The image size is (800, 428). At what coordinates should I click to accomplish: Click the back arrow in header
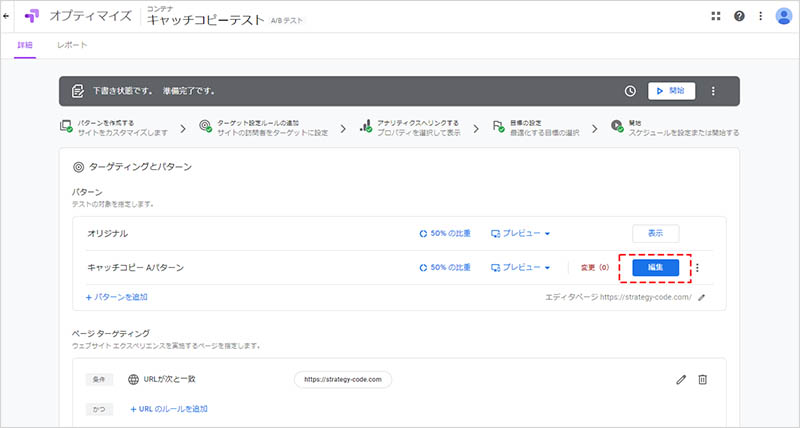tap(7, 16)
